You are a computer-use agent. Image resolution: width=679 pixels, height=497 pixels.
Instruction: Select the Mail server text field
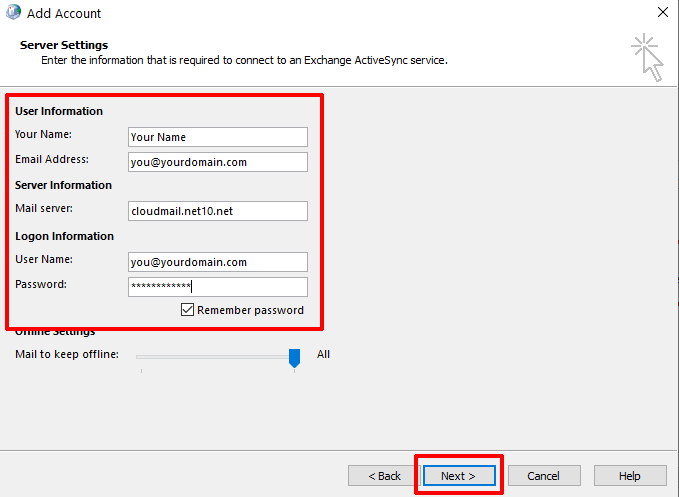217,211
